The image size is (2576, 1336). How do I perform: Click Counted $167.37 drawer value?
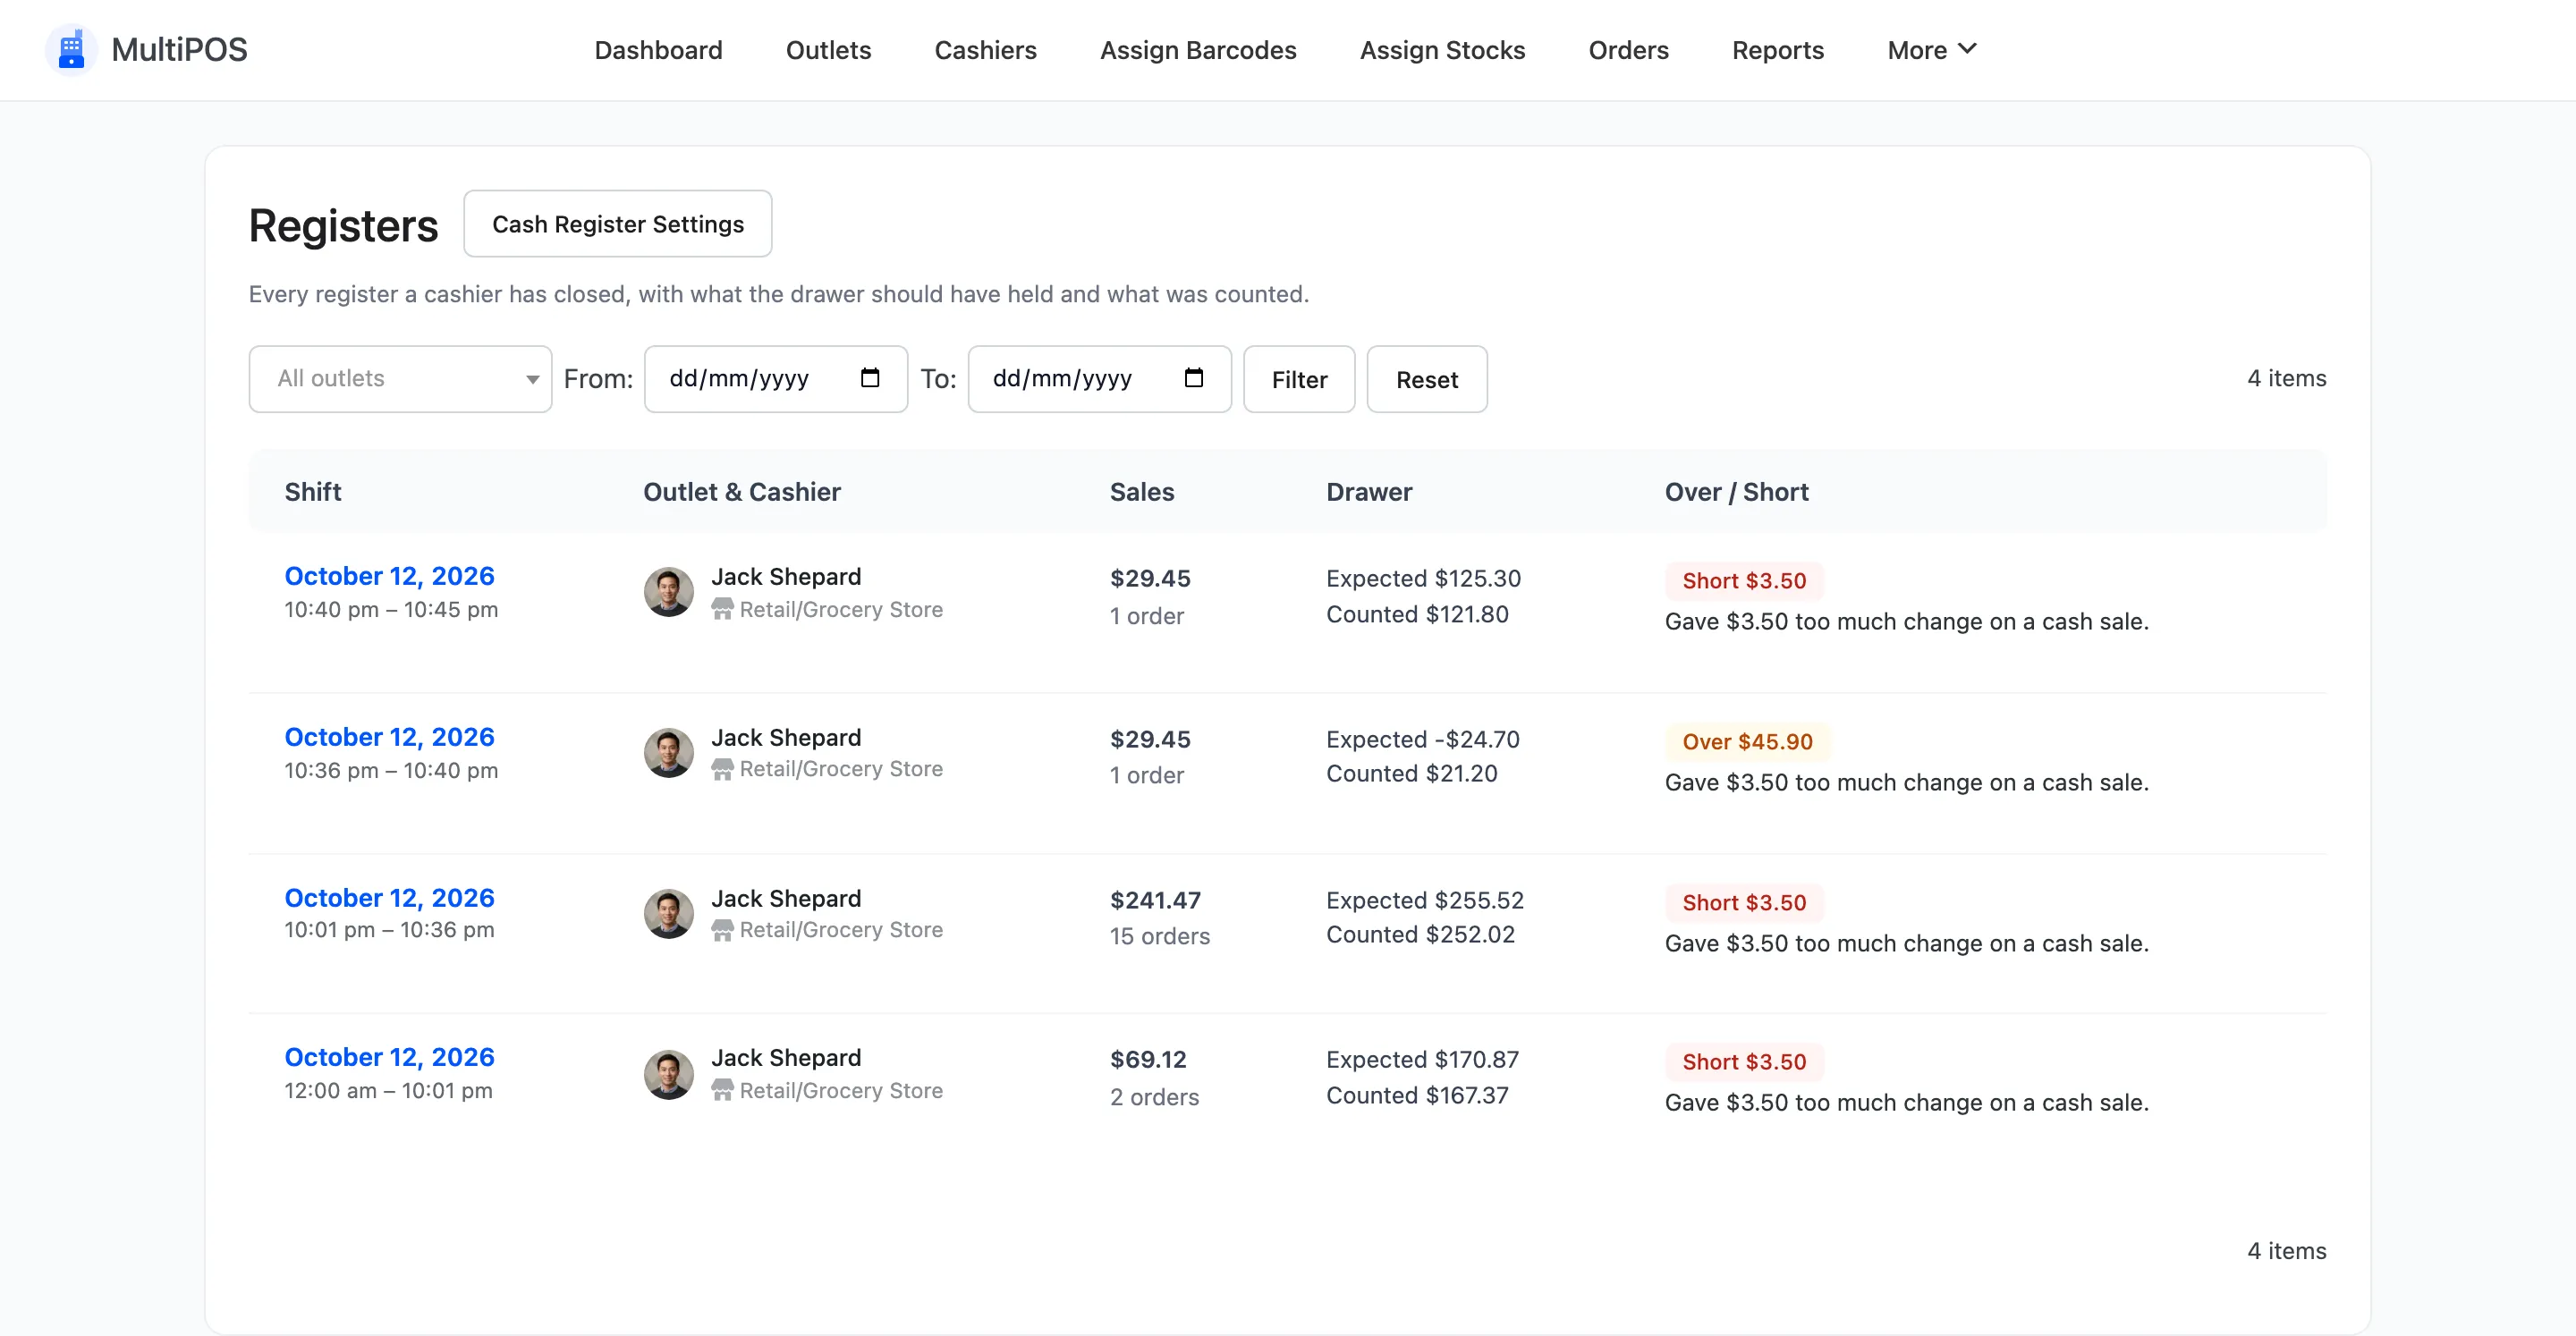point(1417,1095)
